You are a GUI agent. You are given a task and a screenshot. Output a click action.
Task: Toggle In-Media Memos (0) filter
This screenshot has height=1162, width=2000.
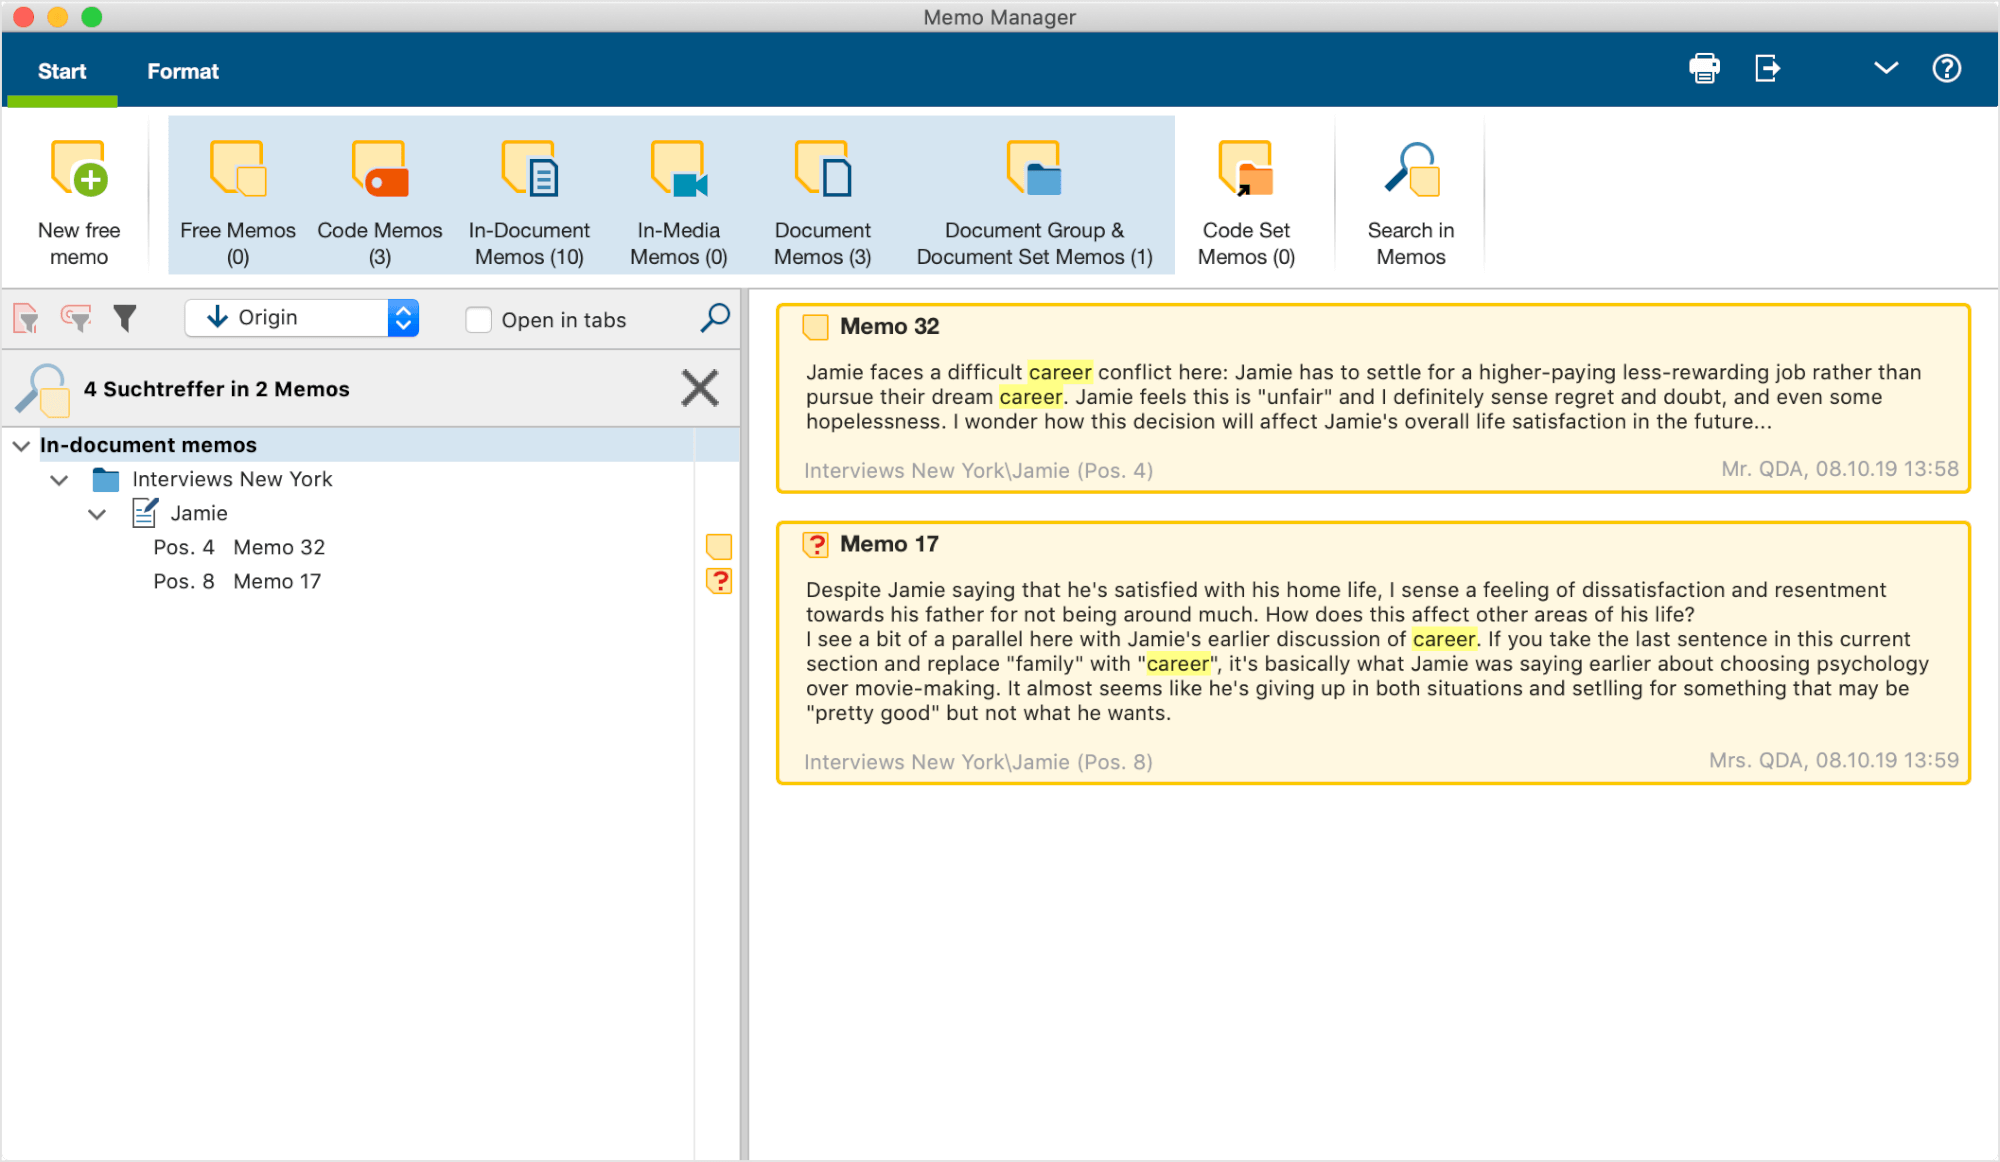click(x=679, y=202)
